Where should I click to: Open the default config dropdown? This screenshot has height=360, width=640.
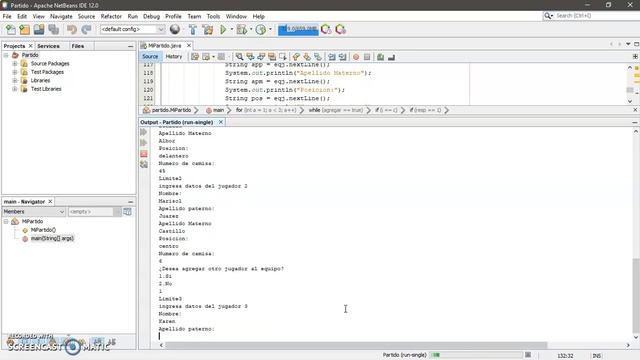tap(161, 29)
